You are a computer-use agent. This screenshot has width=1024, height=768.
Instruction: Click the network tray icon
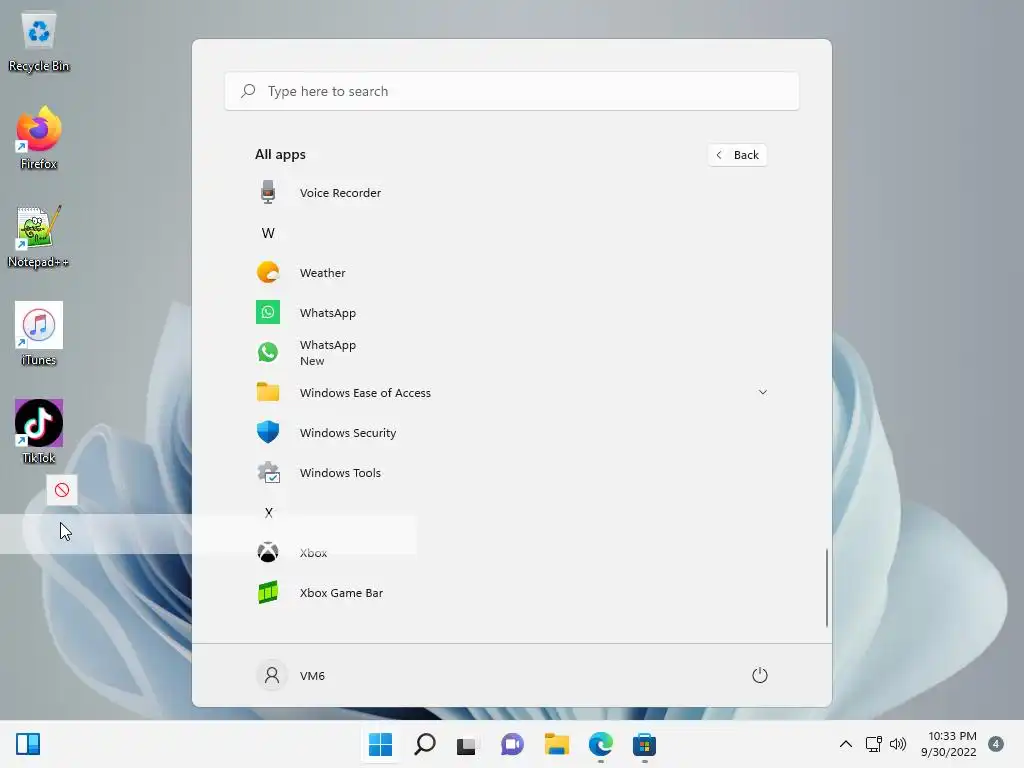click(x=873, y=744)
